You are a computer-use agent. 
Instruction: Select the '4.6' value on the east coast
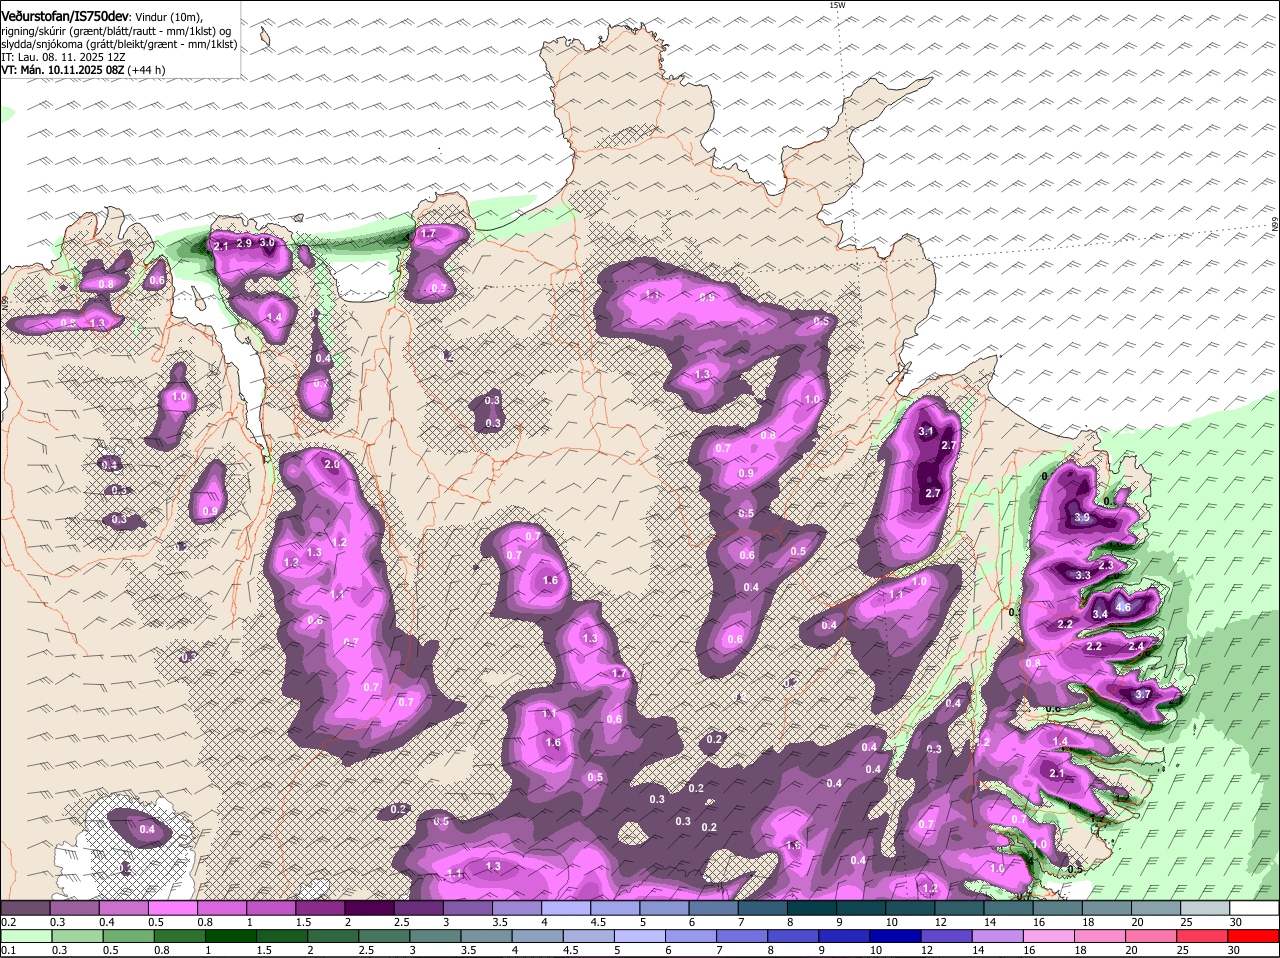click(1122, 607)
